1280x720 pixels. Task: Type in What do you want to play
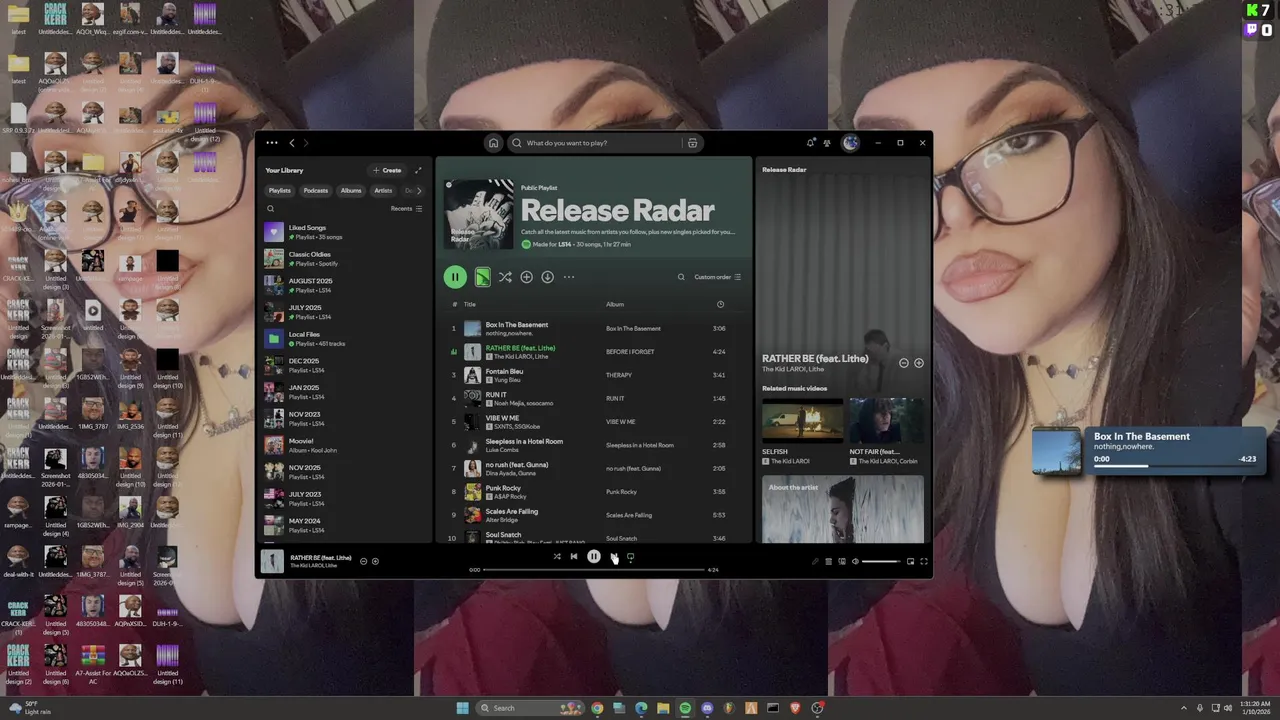tap(594, 143)
